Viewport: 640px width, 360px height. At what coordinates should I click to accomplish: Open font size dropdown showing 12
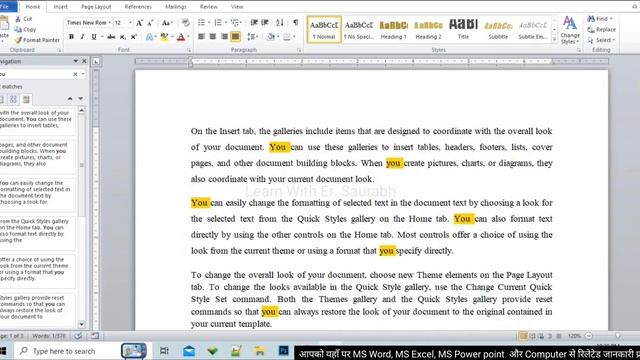(x=130, y=23)
